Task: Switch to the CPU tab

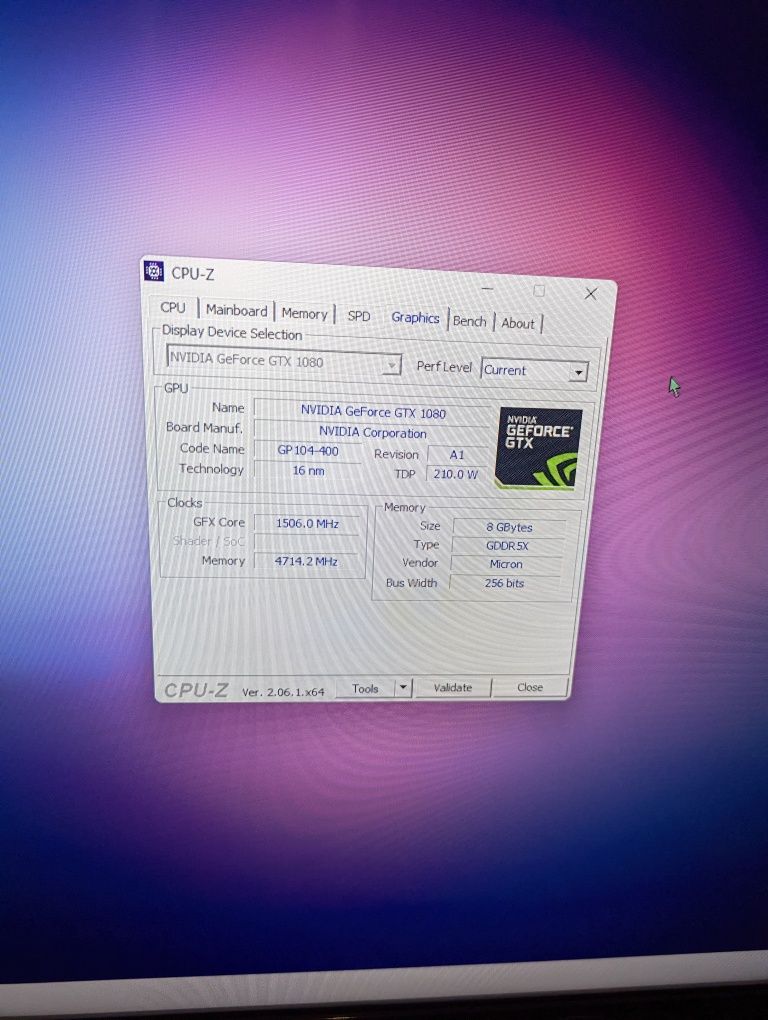Action: coord(173,307)
